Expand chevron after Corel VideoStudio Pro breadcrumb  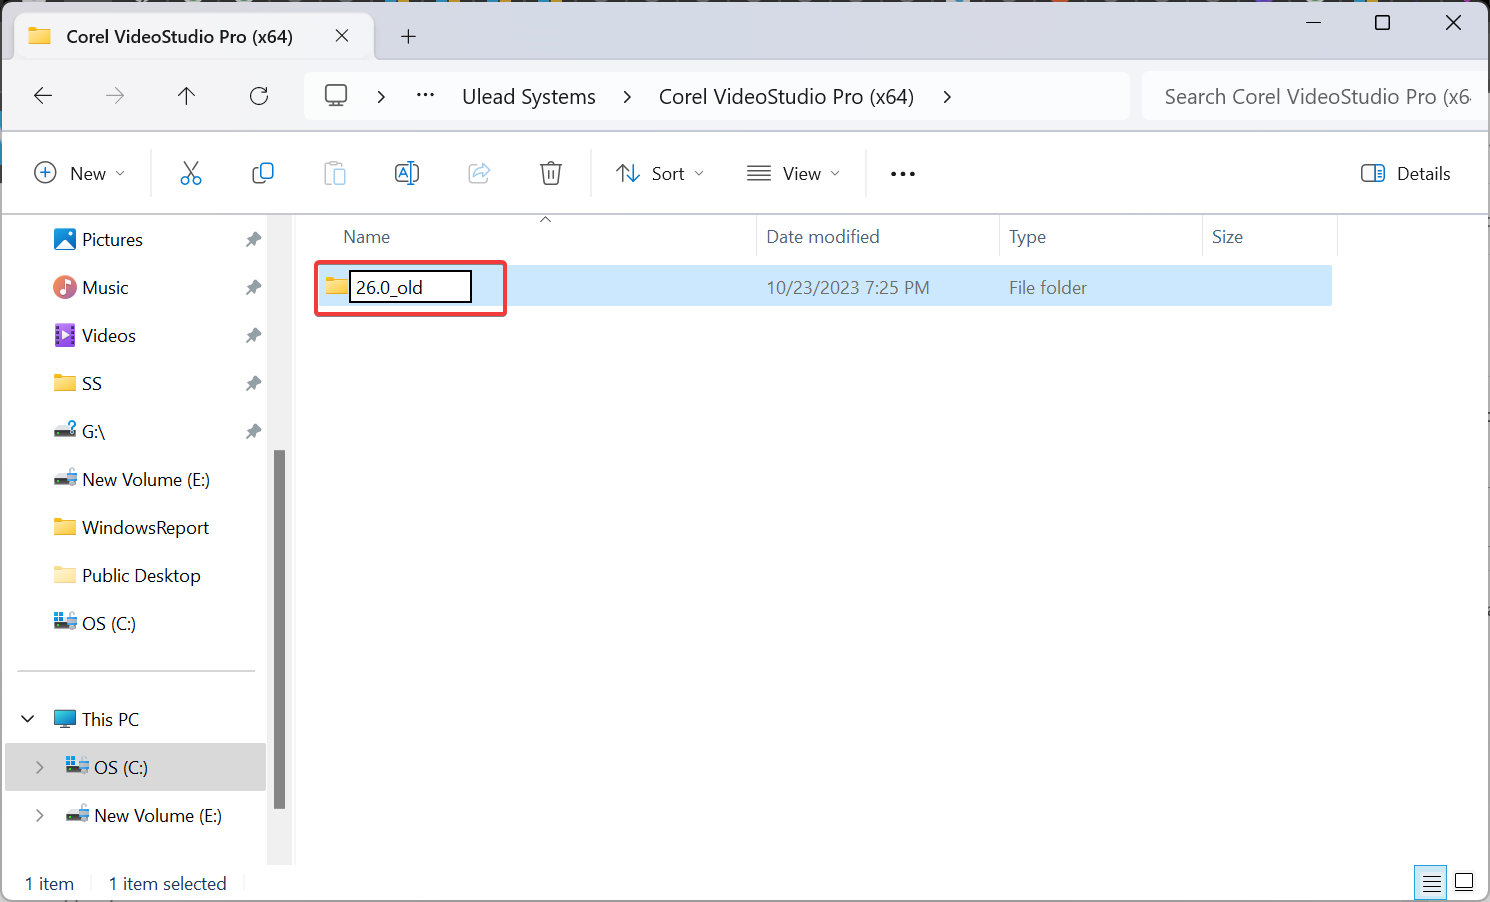[947, 96]
